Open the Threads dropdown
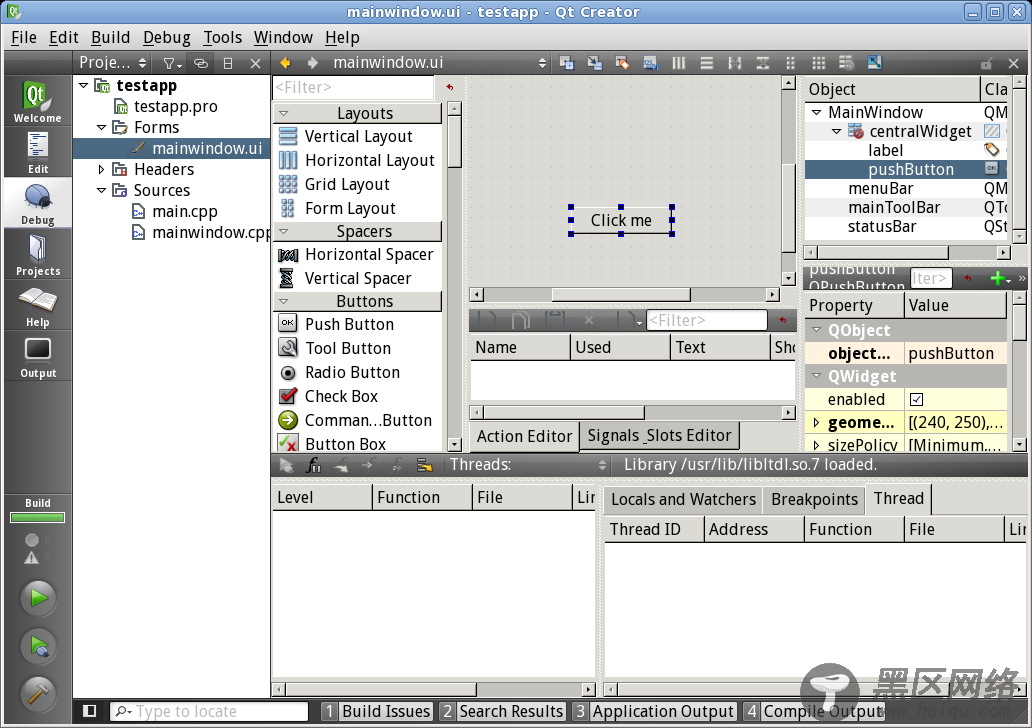Viewport: 1032px width, 728px height. click(527, 465)
